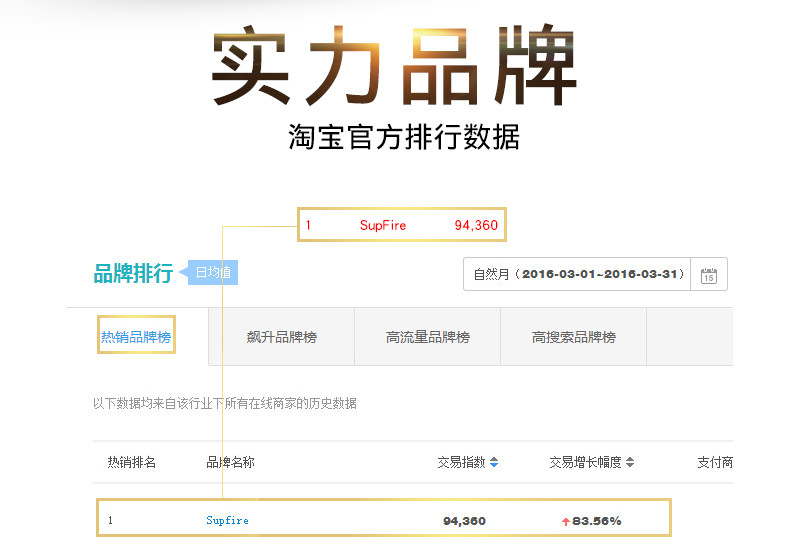Viewport: 790px width, 560px height.
Task: Click the 淘宝官方排行数据 subtitle
Action: pyautogui.click(x=404, y=137)
